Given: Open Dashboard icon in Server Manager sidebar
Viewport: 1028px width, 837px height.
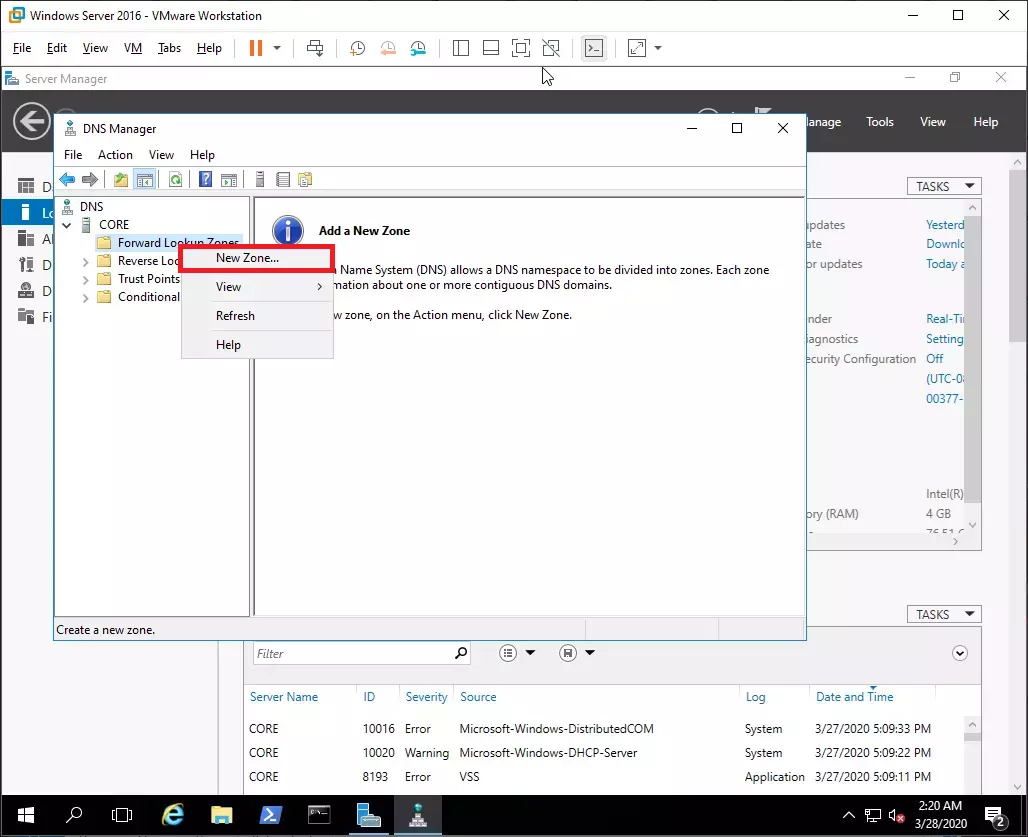Looking at the screenshot, I should point(26,186).
